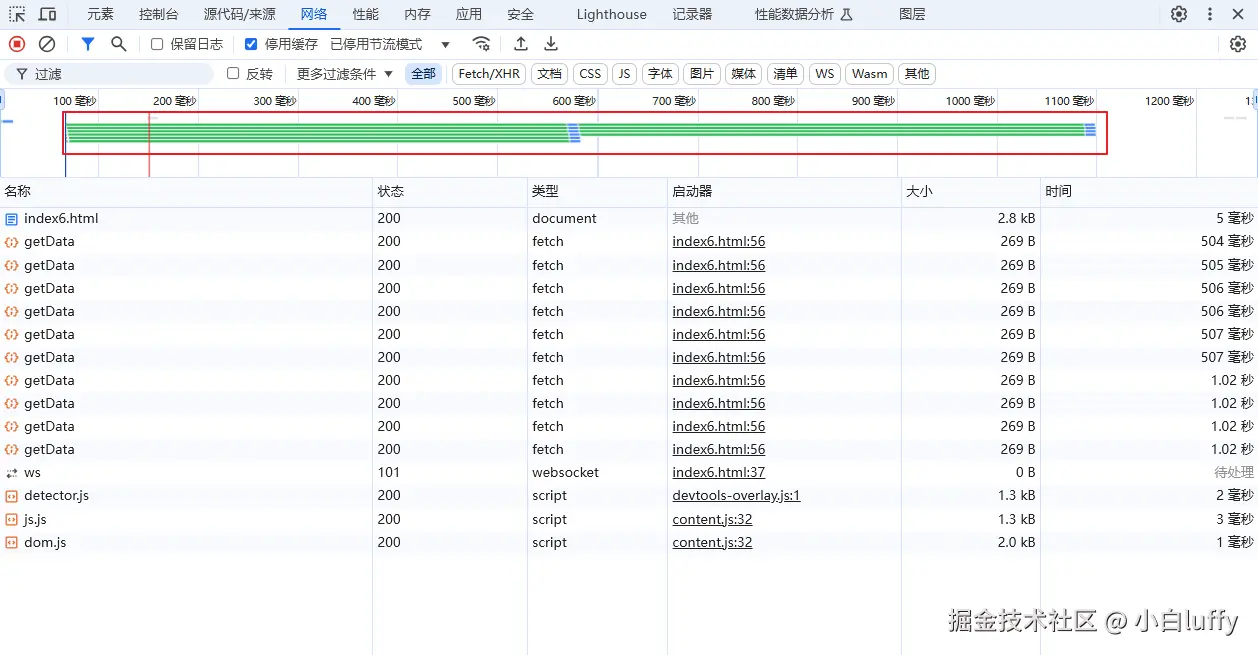Screen dimensions: 1258x655
Task: Clear the network log
Action: click(x=47, y=44)
